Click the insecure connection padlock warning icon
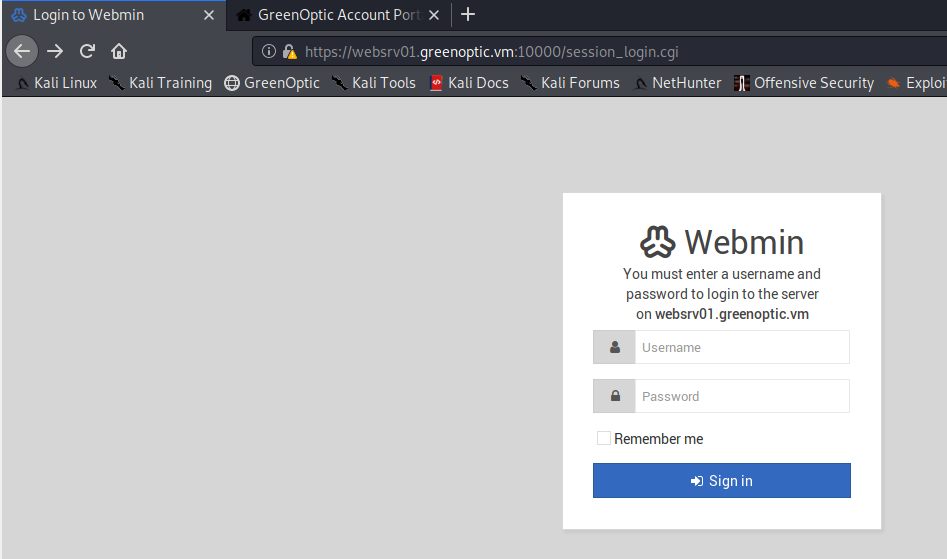Viewport: 947px width, 559px height. point(290,51)
